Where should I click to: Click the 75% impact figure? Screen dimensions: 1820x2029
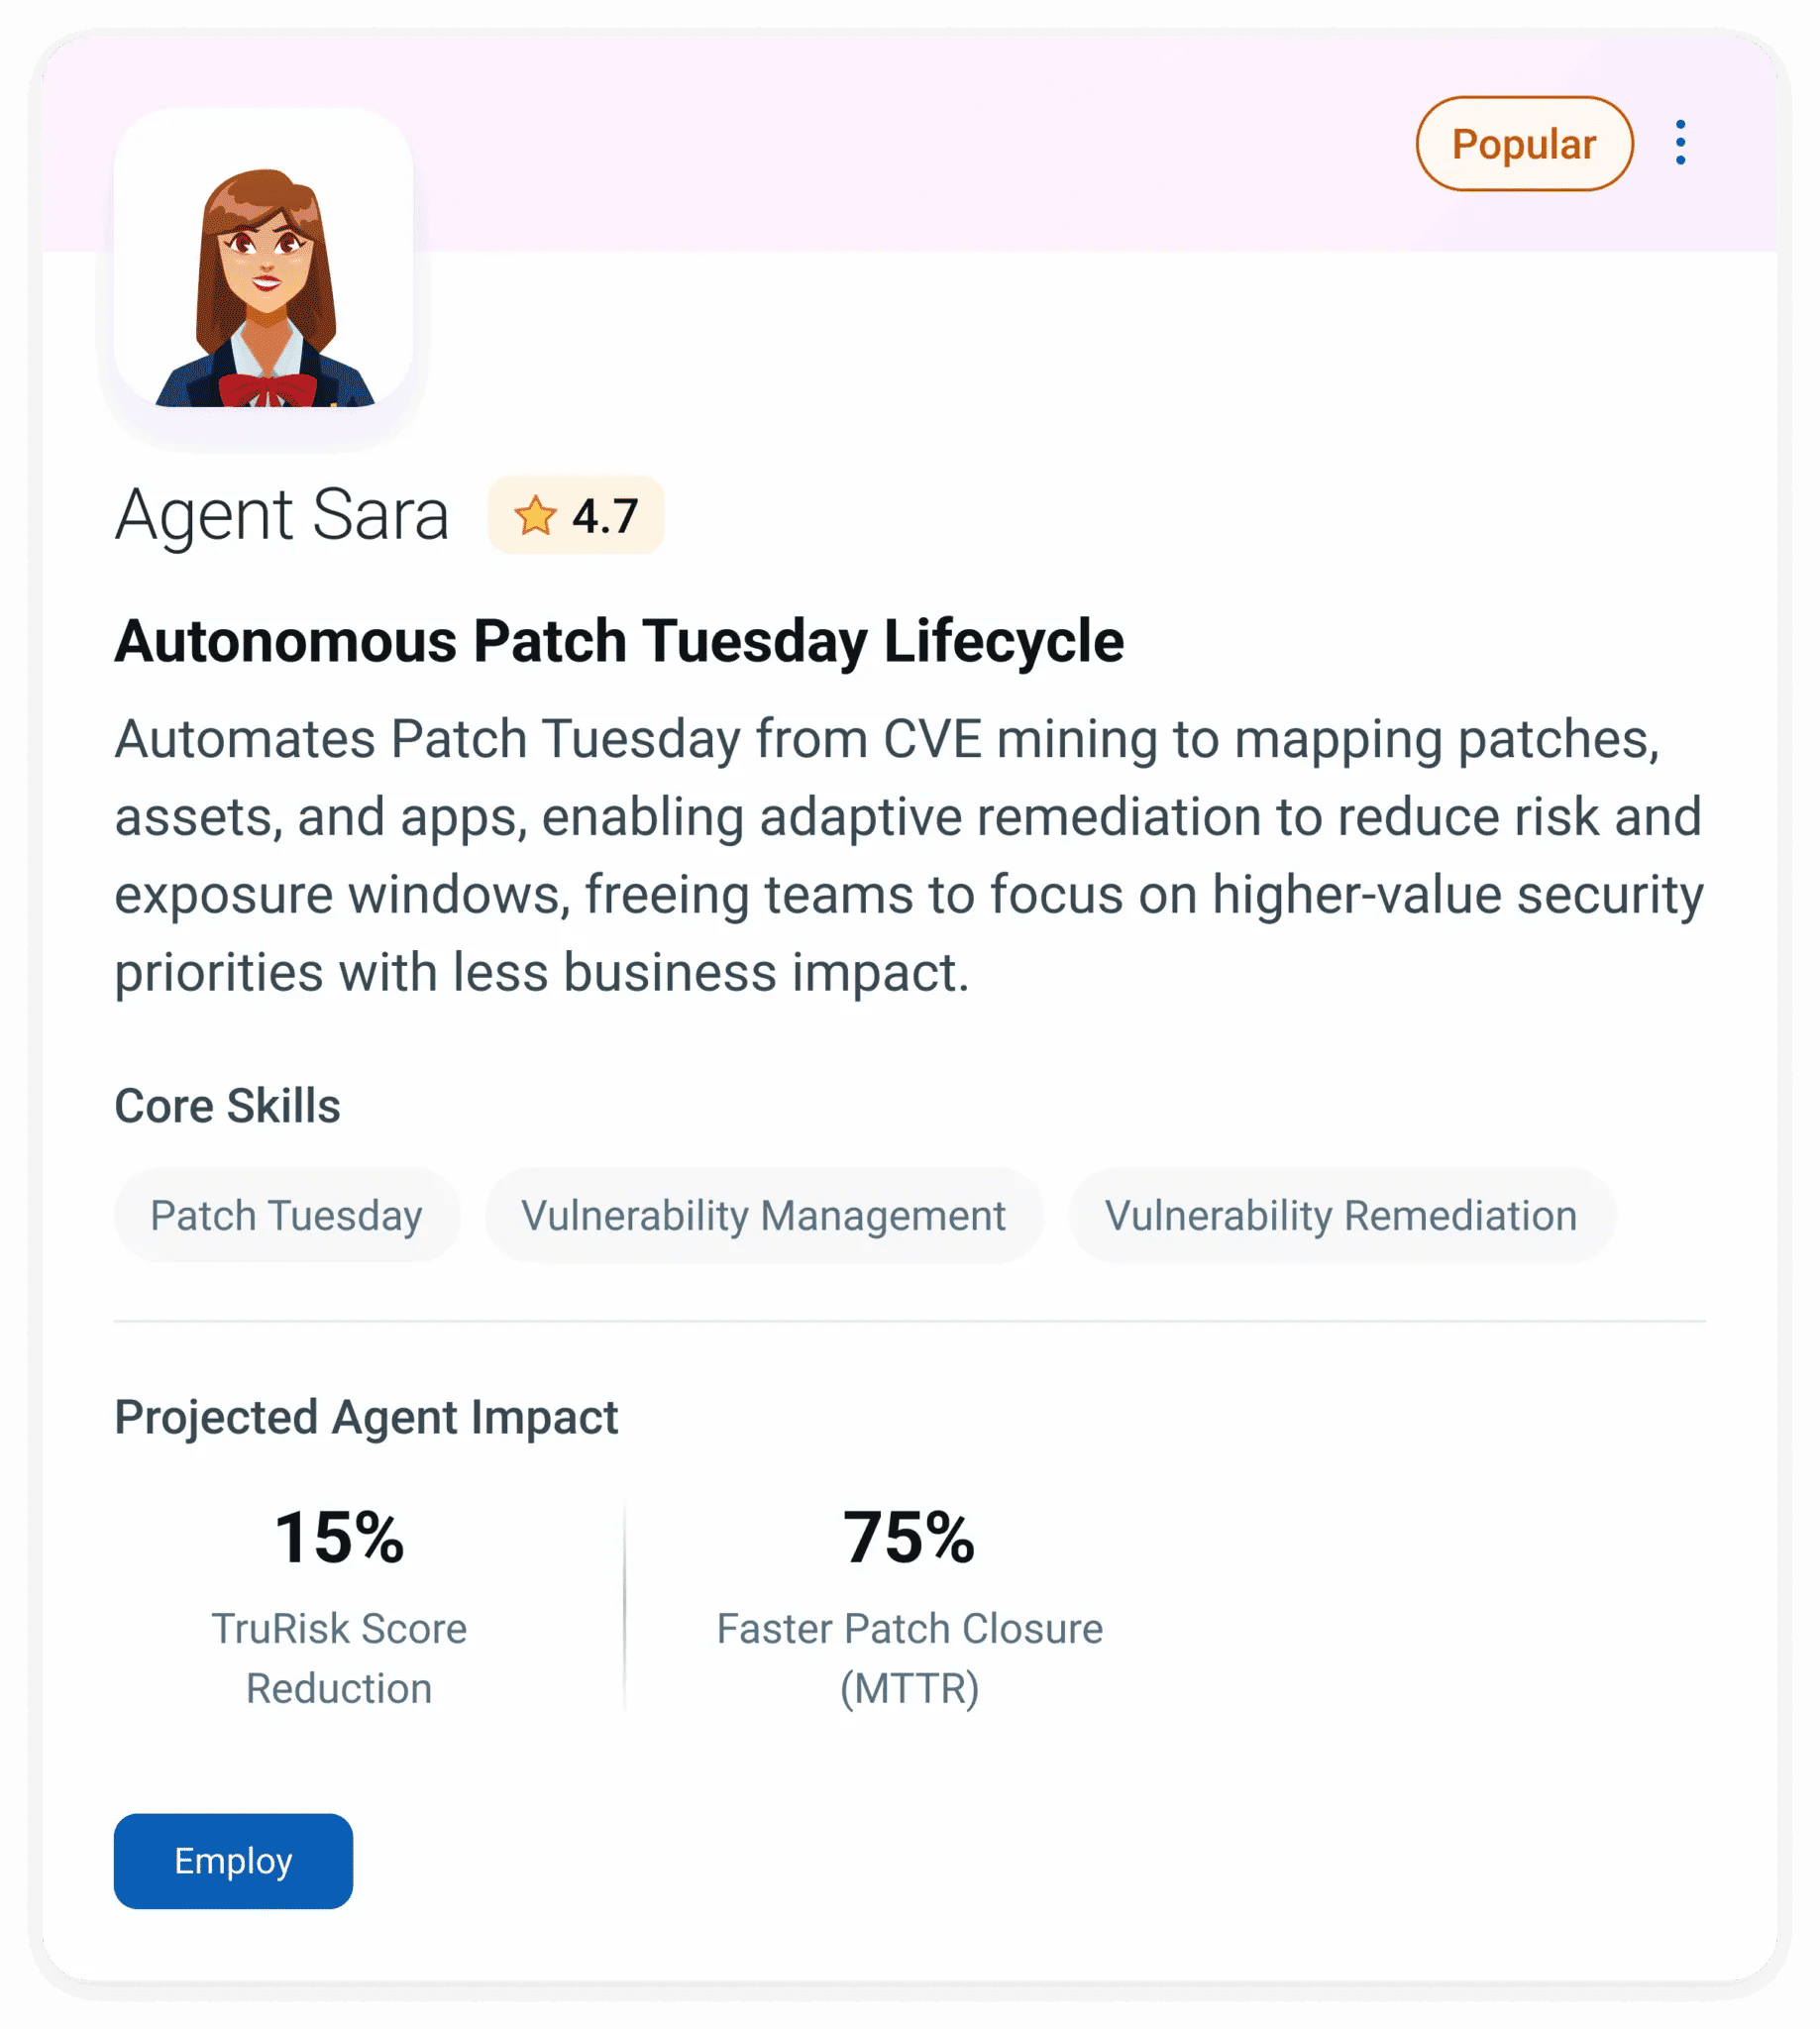click(908, 1537)
